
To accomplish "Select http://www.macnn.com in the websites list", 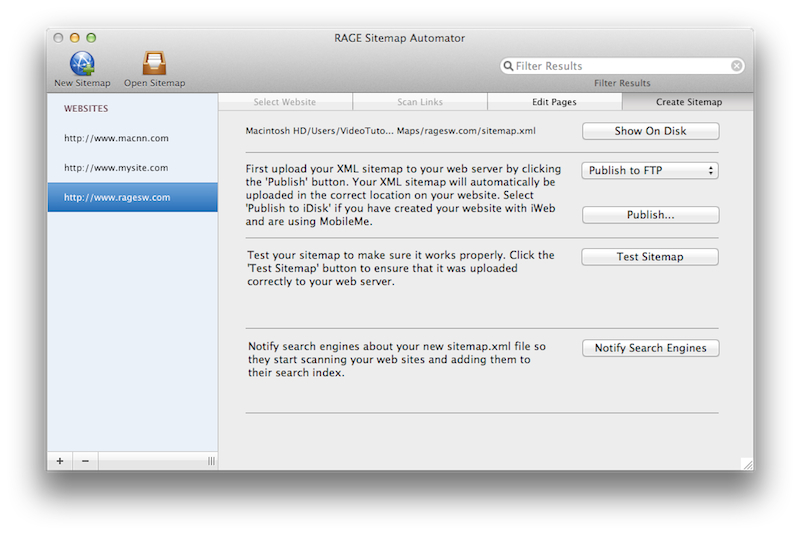I will point(133,138).
